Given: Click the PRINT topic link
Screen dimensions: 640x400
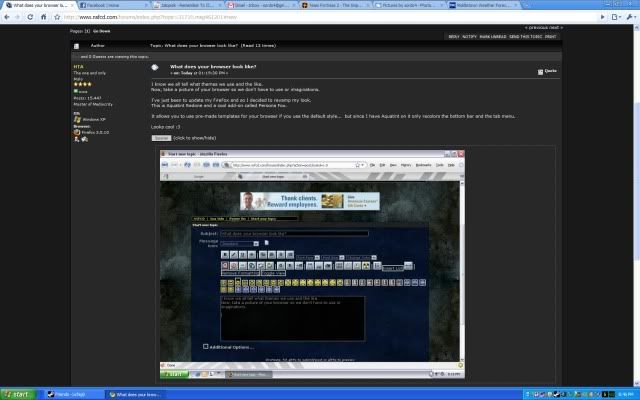Looking at the screenshot, I should (550, 37).
